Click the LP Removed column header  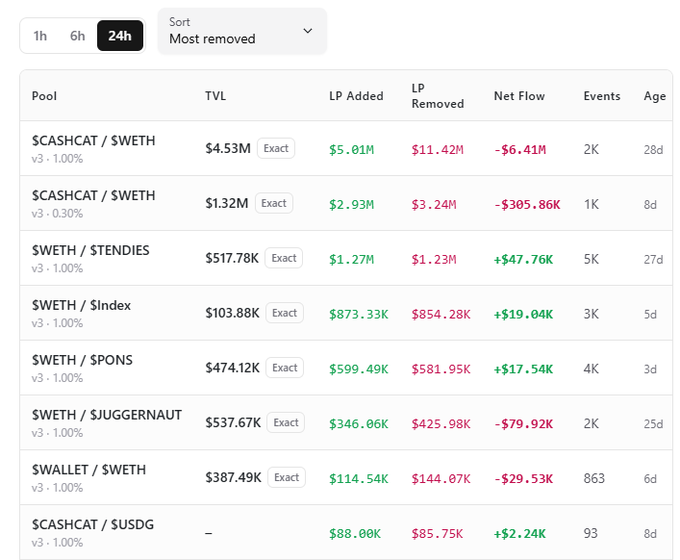(x=438, y=96)
